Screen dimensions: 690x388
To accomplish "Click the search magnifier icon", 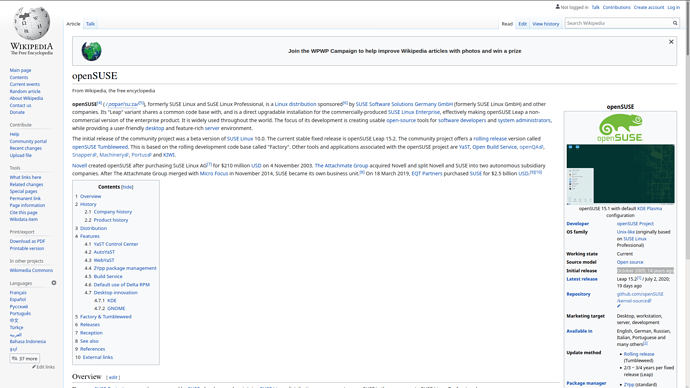I will (675, 23).
